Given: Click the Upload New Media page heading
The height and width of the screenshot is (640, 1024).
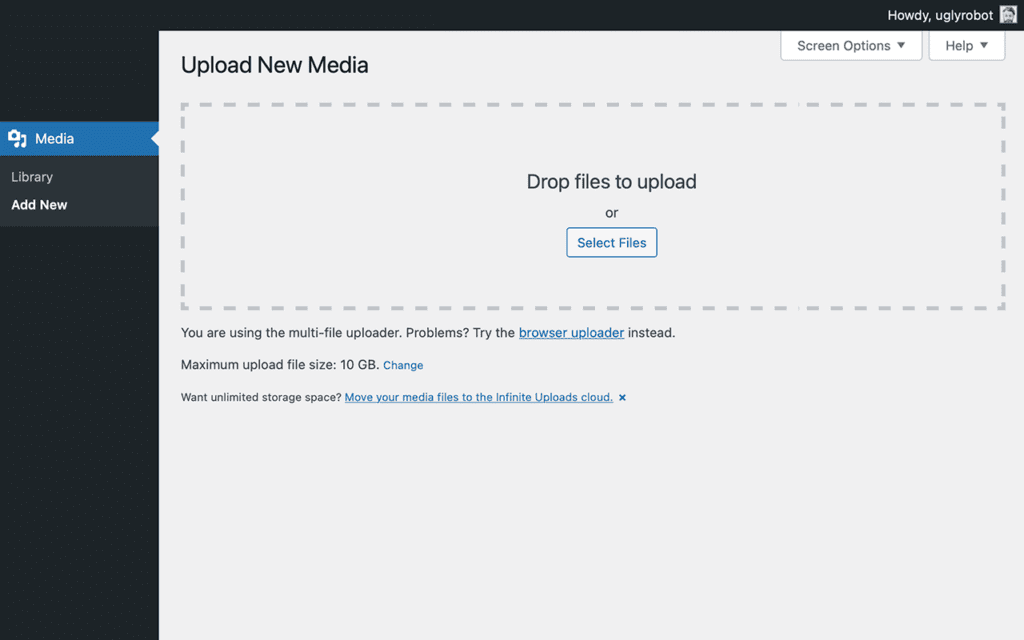Looking at the screenshot, I should pos(274,64).
